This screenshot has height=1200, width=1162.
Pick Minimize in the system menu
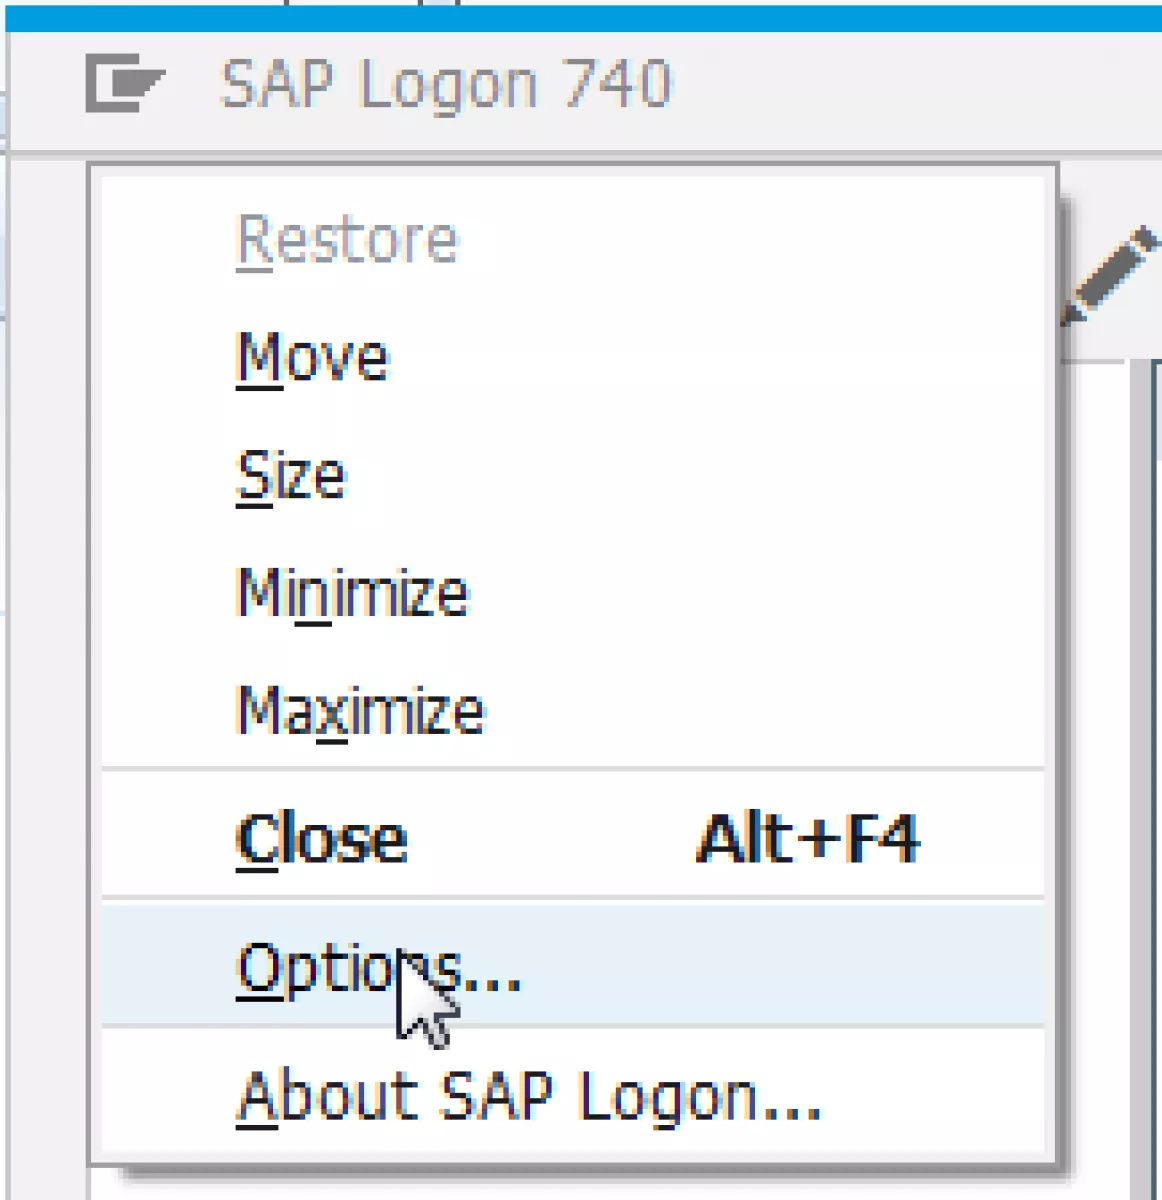click(x=573, y=593)
